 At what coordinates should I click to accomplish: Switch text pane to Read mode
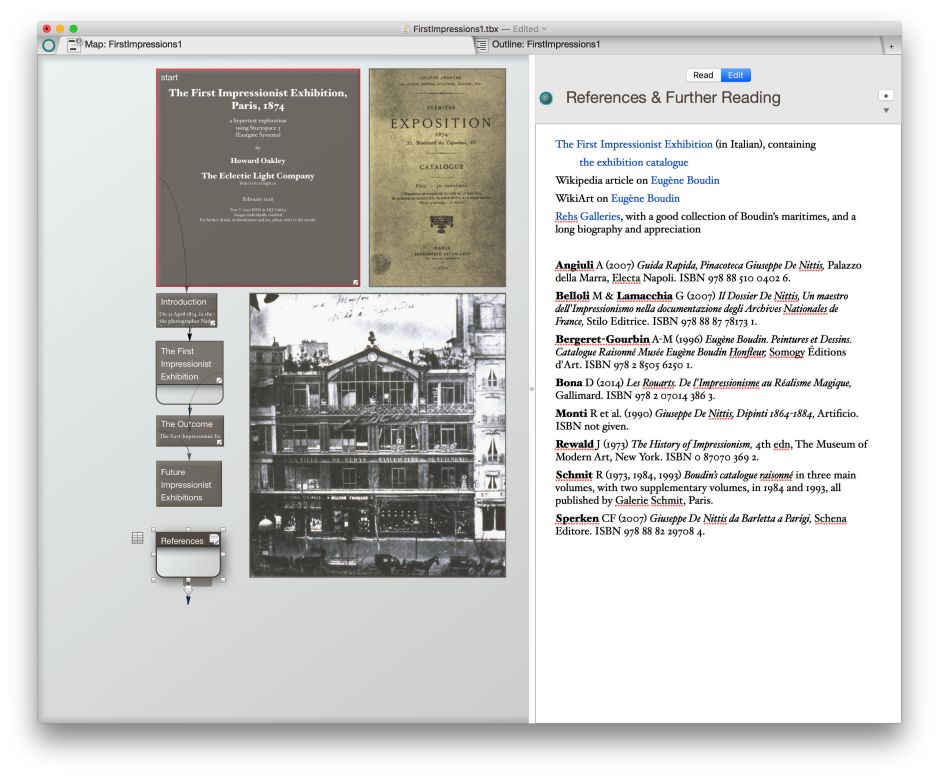pos(703,75)
